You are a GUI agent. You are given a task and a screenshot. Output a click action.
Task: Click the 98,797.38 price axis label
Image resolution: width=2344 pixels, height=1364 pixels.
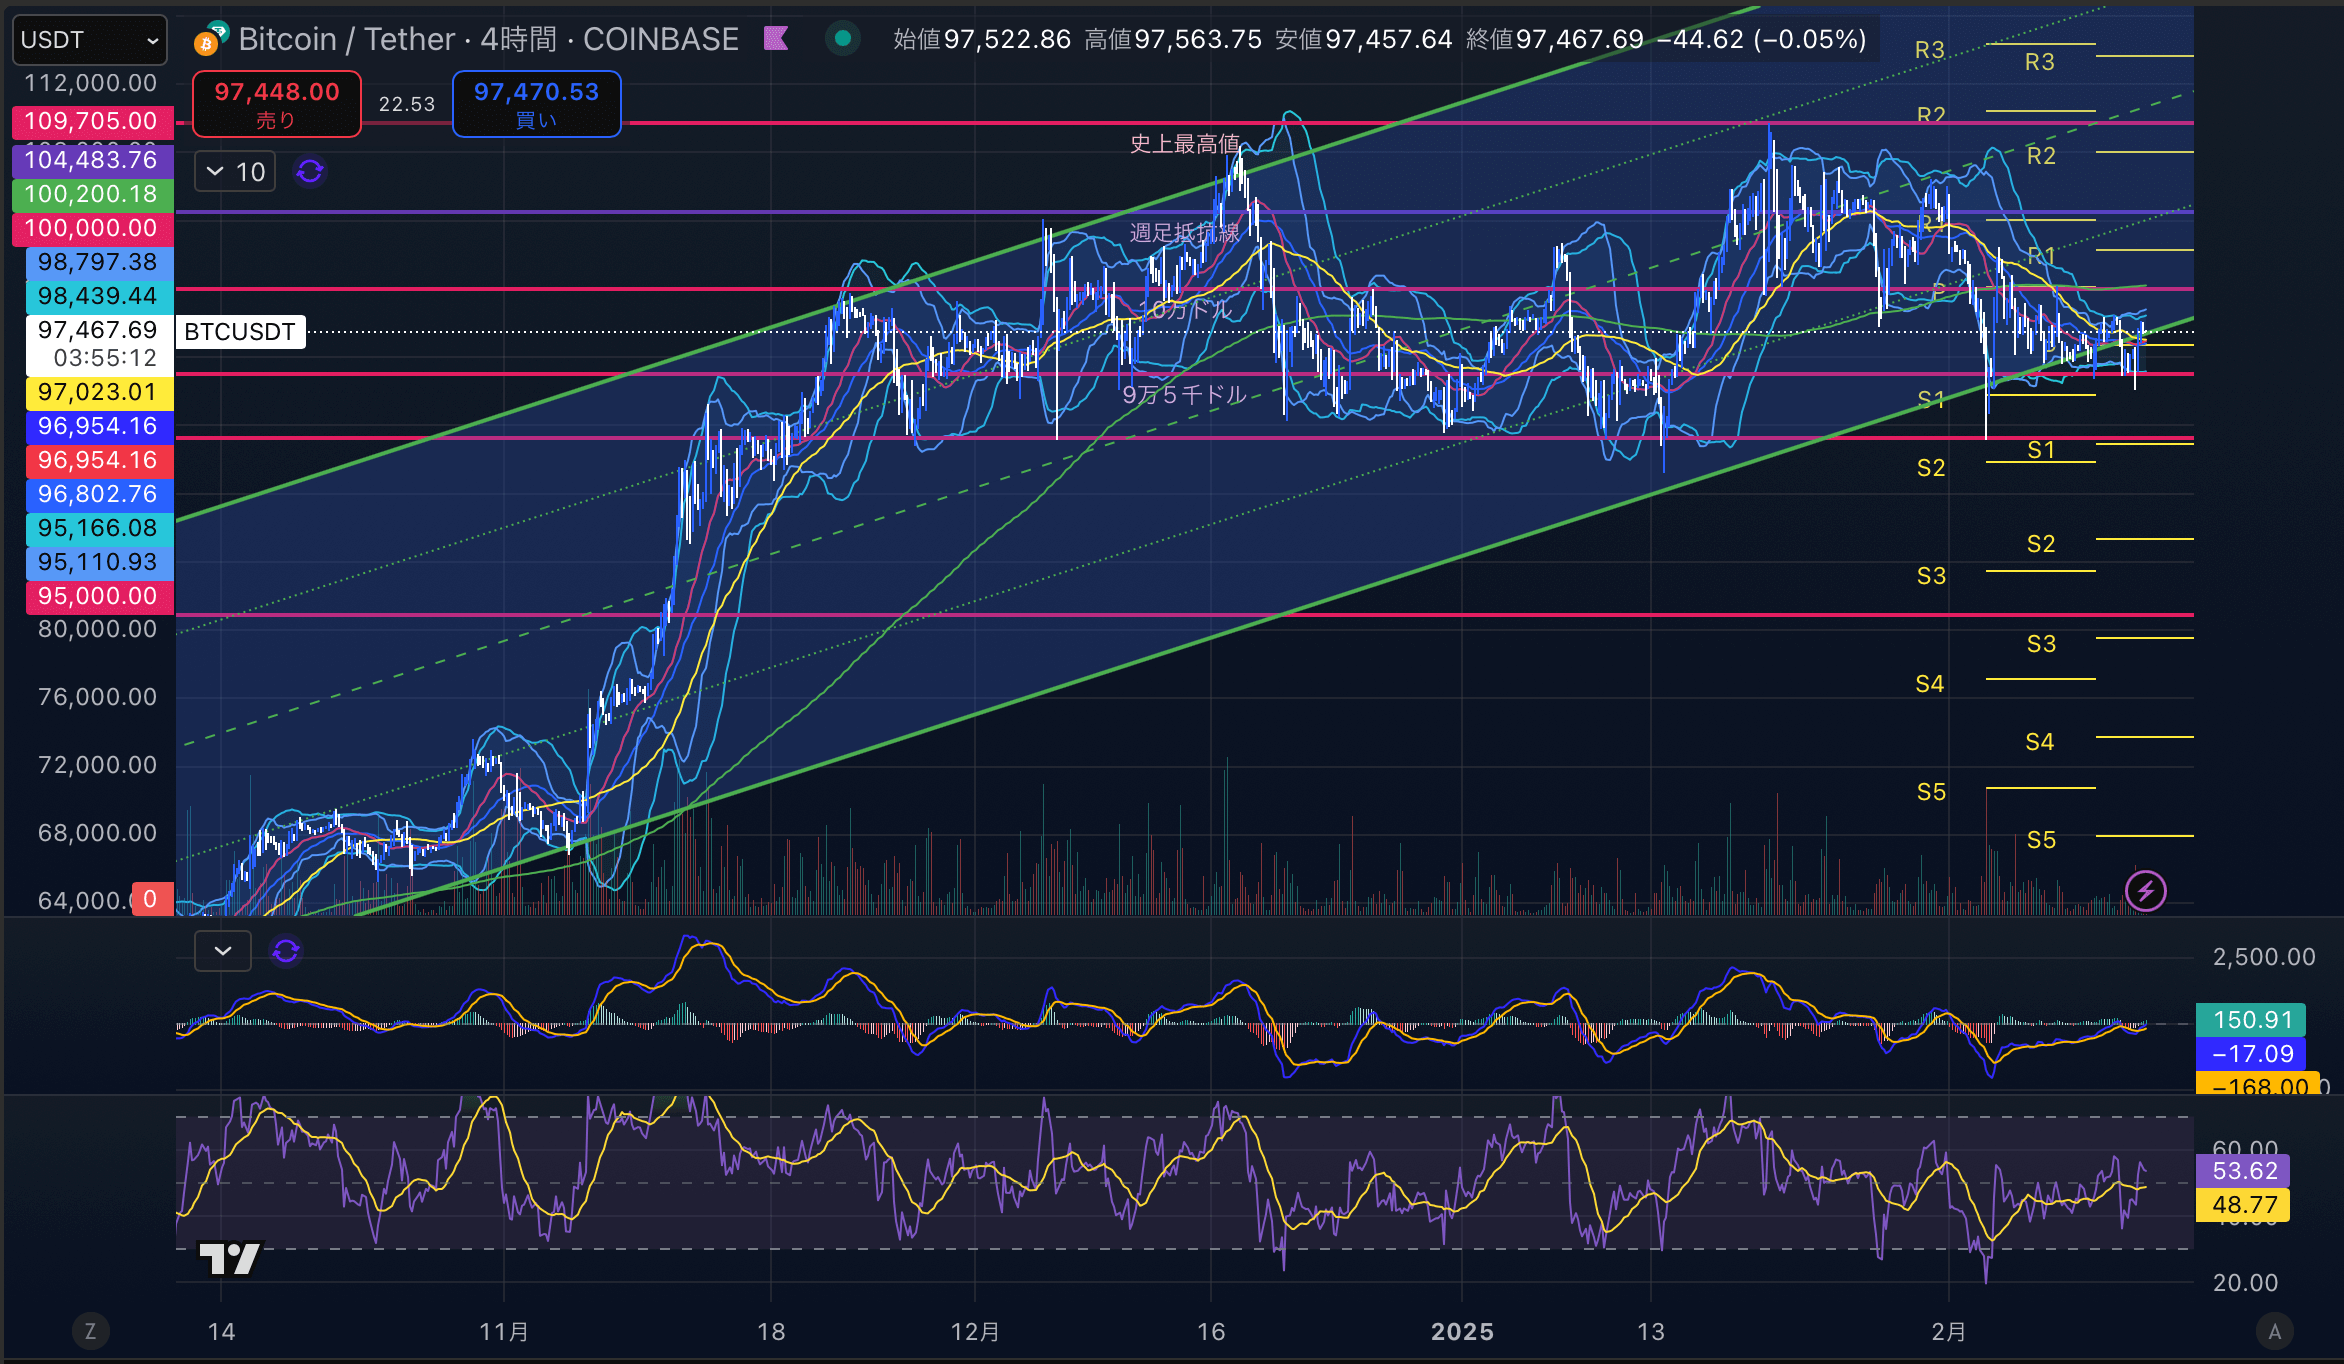point(99,262)
